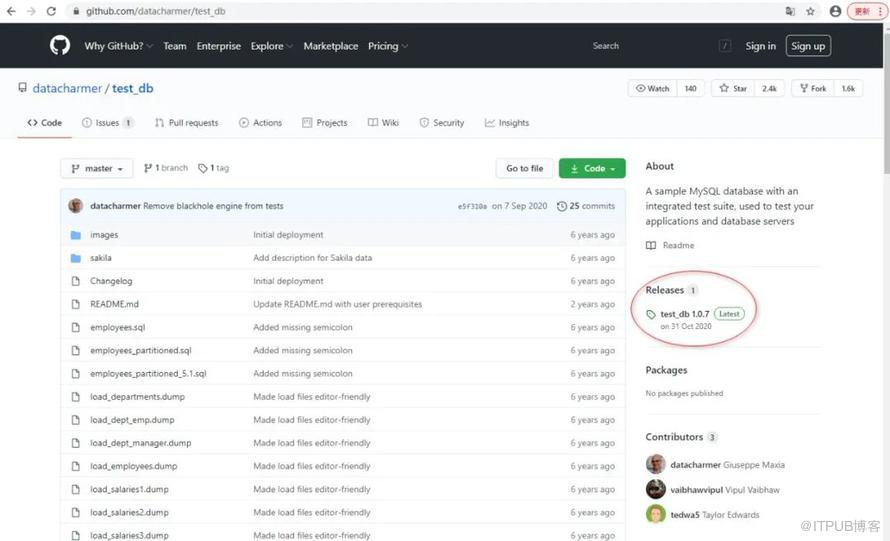Open commit hash e5f310a
Viewport: 890px width, 541px height.
472,207
